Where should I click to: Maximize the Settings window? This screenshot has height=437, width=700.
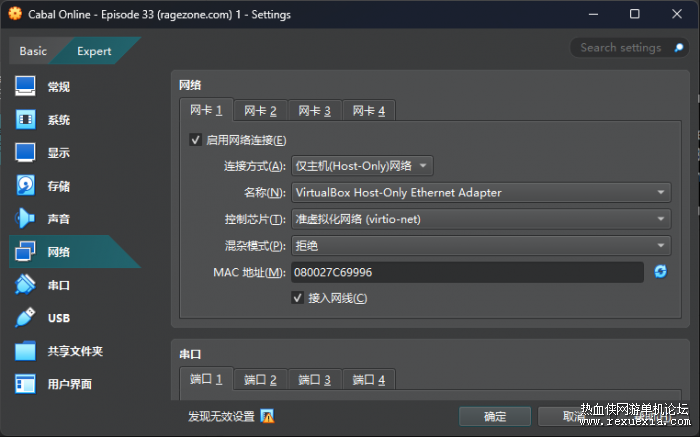click(x=634, y=14)
